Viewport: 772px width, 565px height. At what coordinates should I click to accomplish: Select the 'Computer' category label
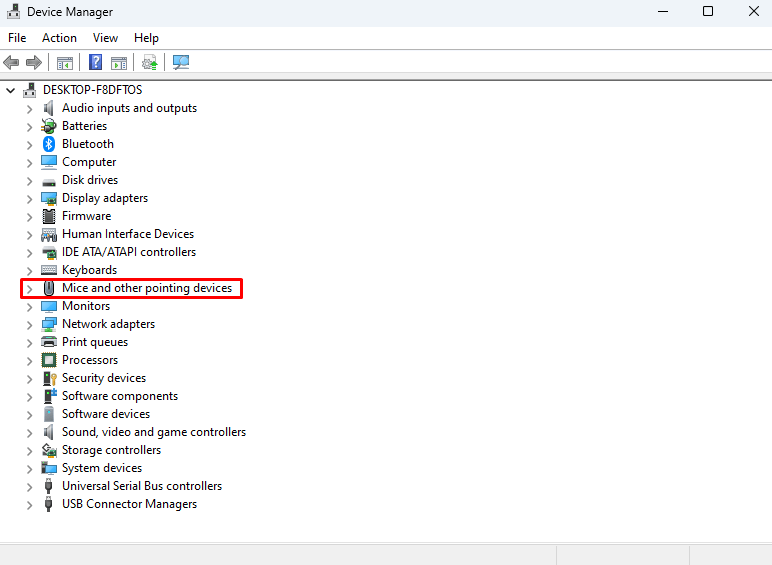tap(89, 162)
